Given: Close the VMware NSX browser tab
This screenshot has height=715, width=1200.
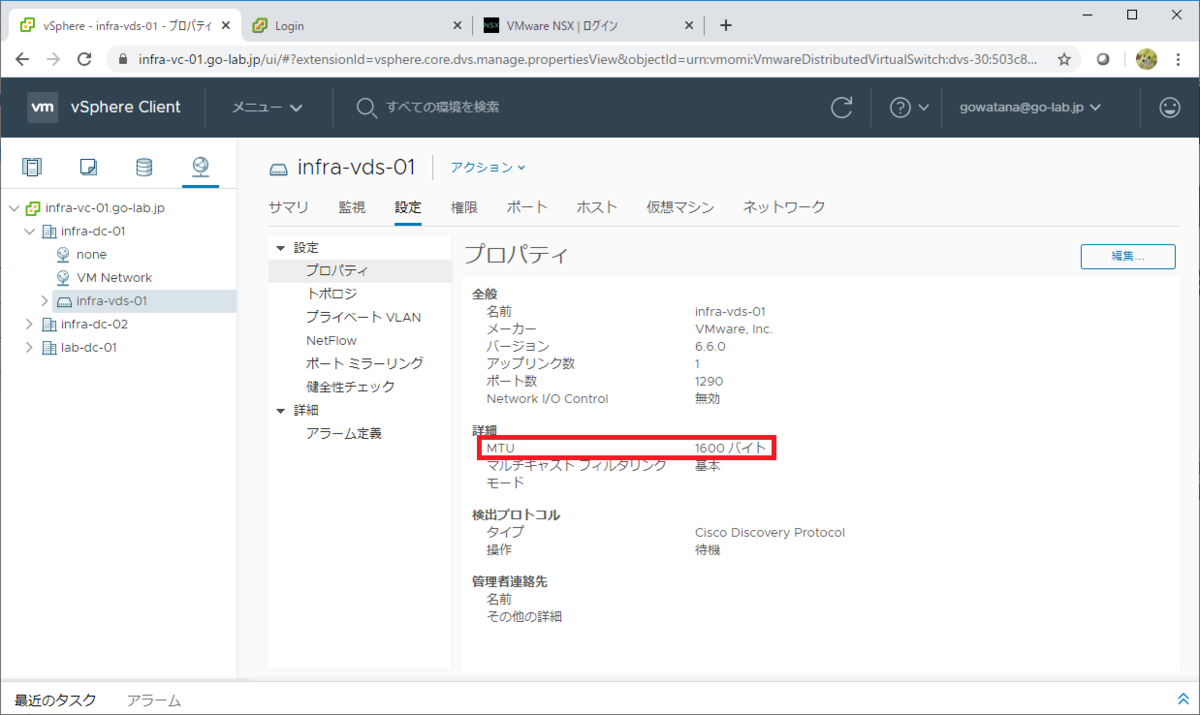Looking at the screenshot, I should 690,25.
